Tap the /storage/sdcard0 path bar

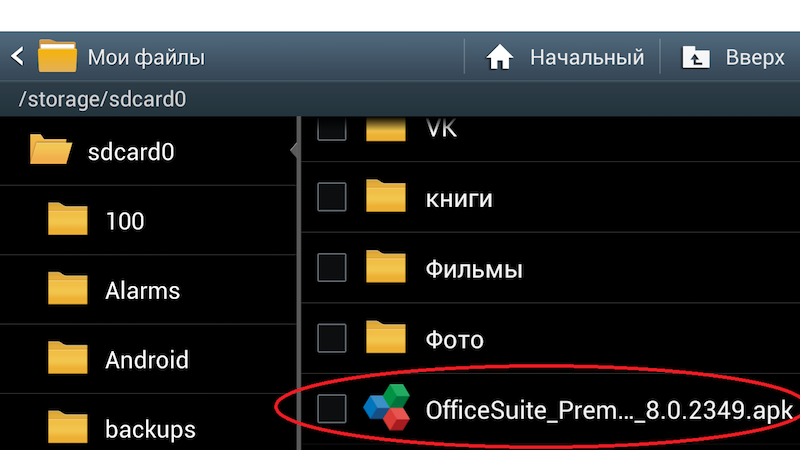(400, 99)
